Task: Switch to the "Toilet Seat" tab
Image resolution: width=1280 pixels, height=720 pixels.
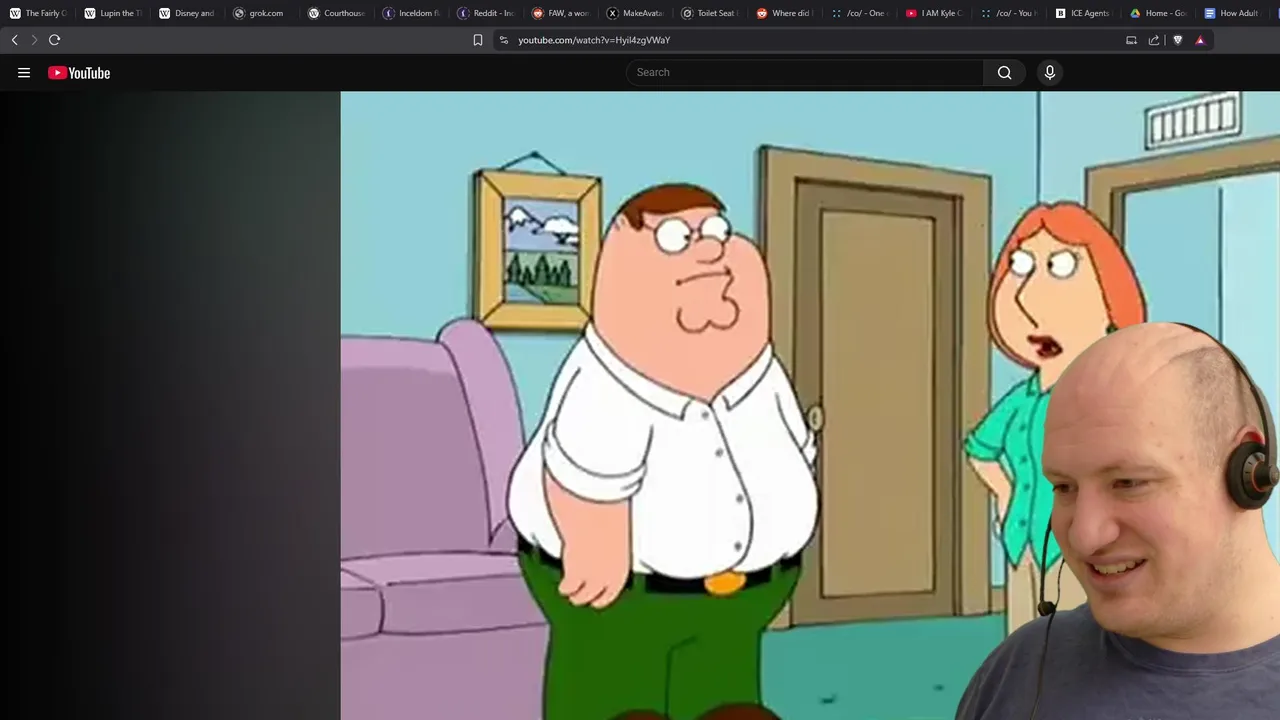Action: (x=710, y=13)
